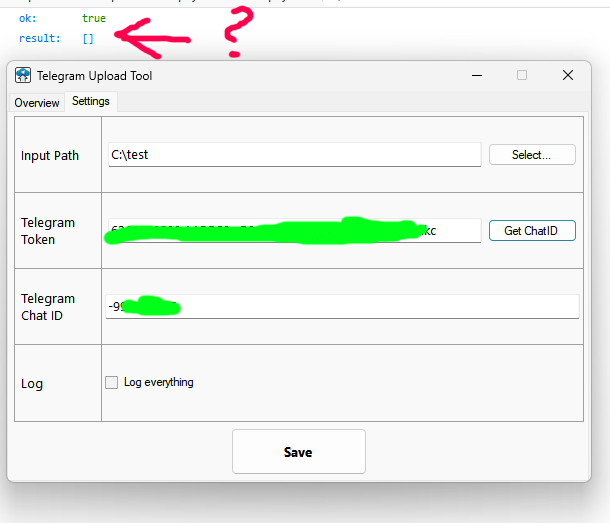Click the Telegram Upload Tool title text
610x523 pixels.
pyautogui.click(x=95, y=76)
